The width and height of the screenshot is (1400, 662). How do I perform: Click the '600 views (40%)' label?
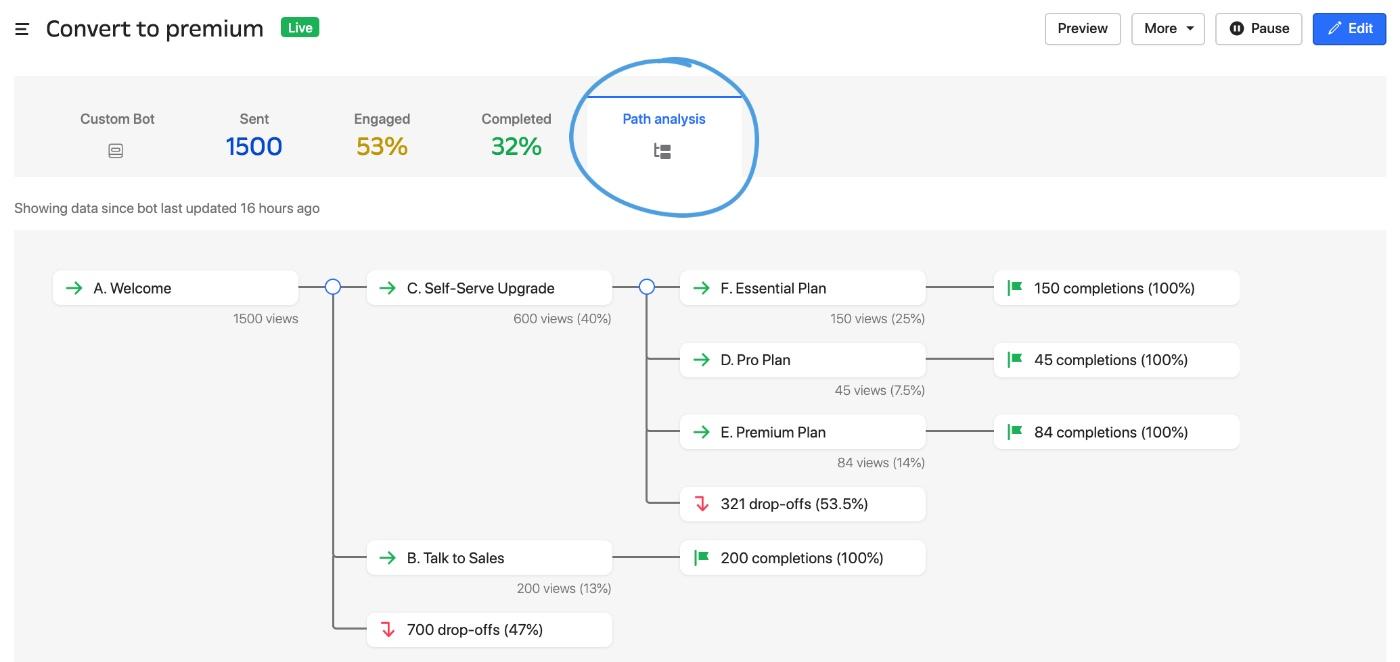pyautogui.click(x=563, y=319)
